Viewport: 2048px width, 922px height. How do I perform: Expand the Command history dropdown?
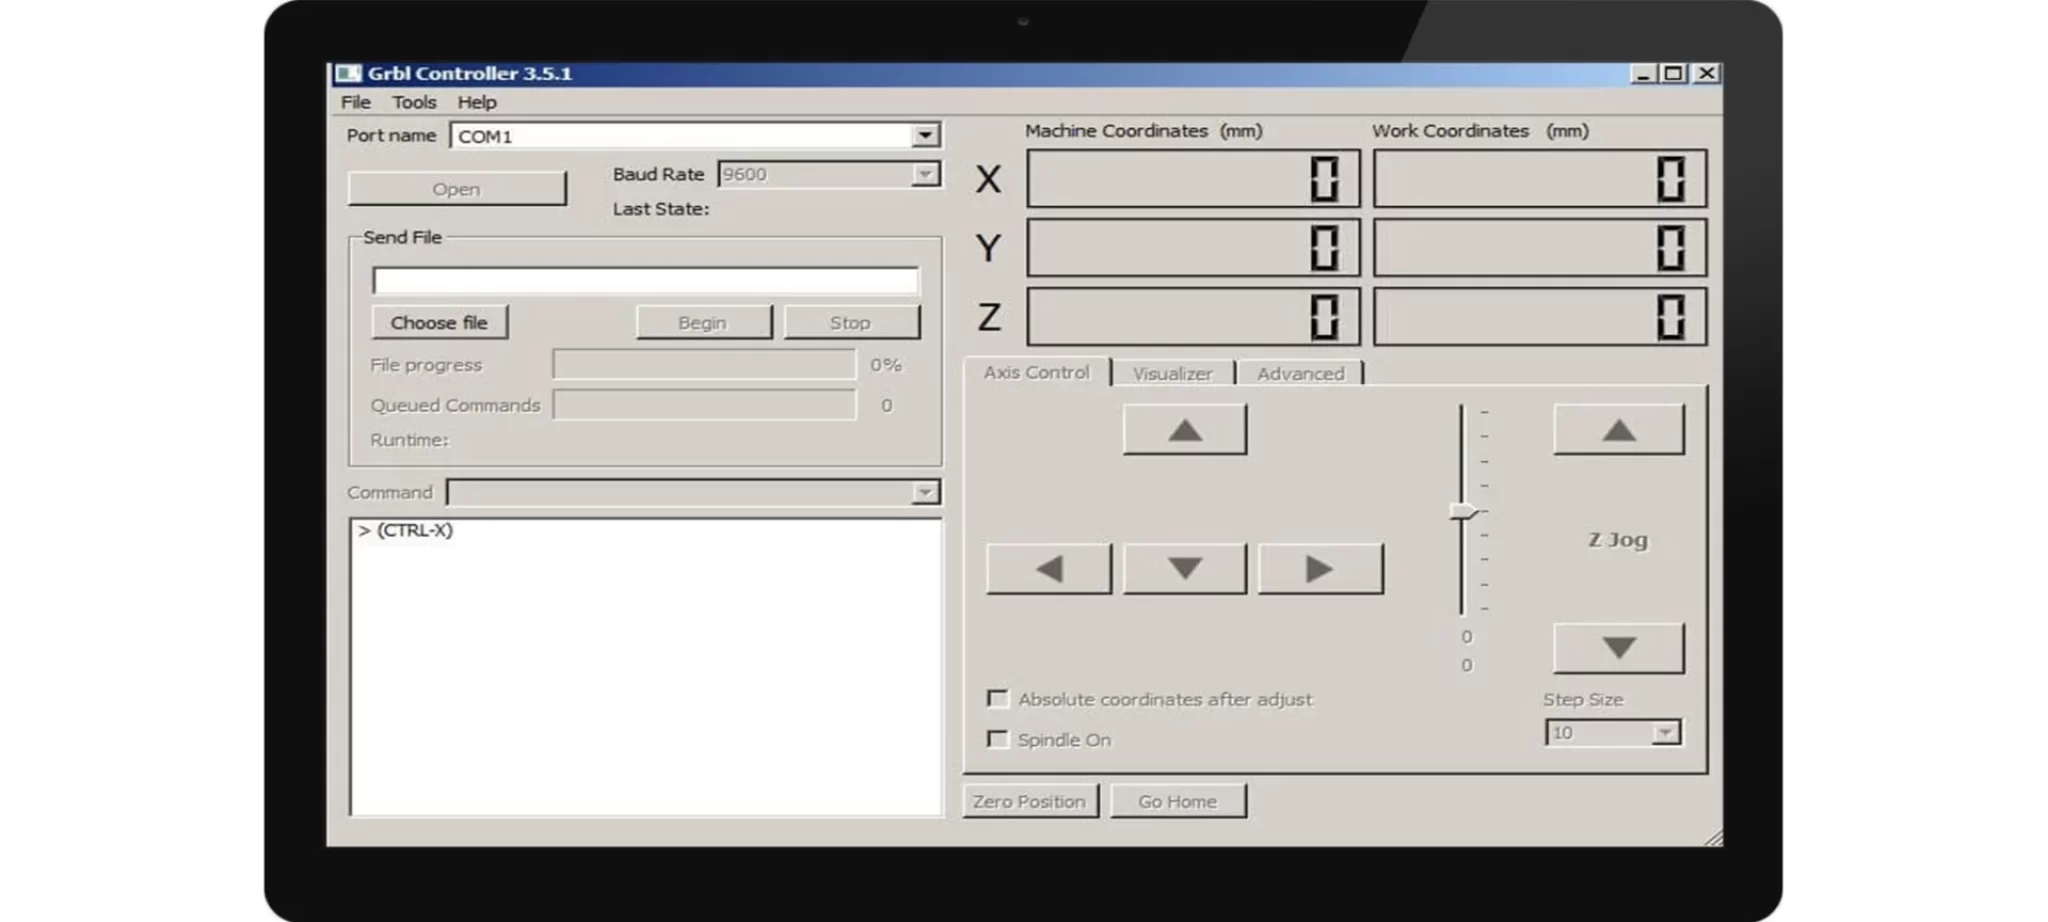(925, 492)
